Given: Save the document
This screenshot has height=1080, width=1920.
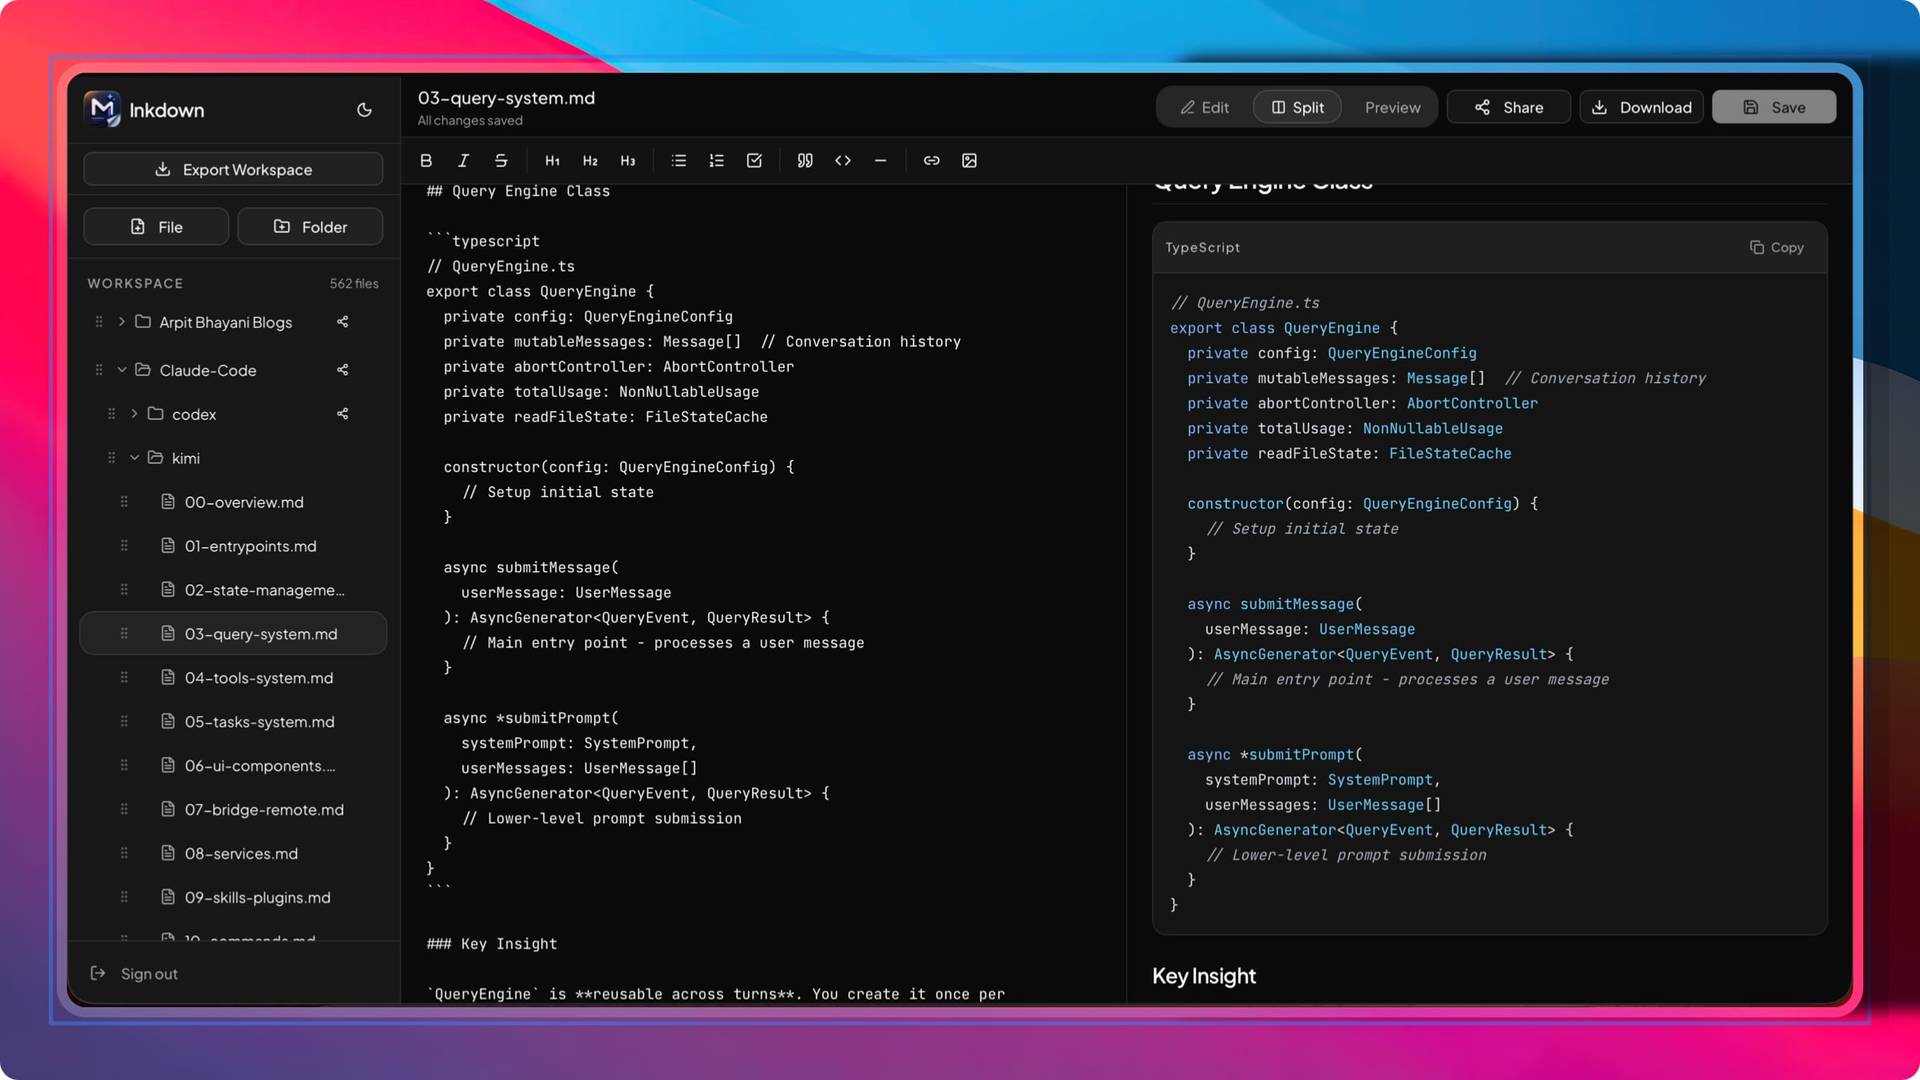Looking at the screenshot, I should point(1774,107).
